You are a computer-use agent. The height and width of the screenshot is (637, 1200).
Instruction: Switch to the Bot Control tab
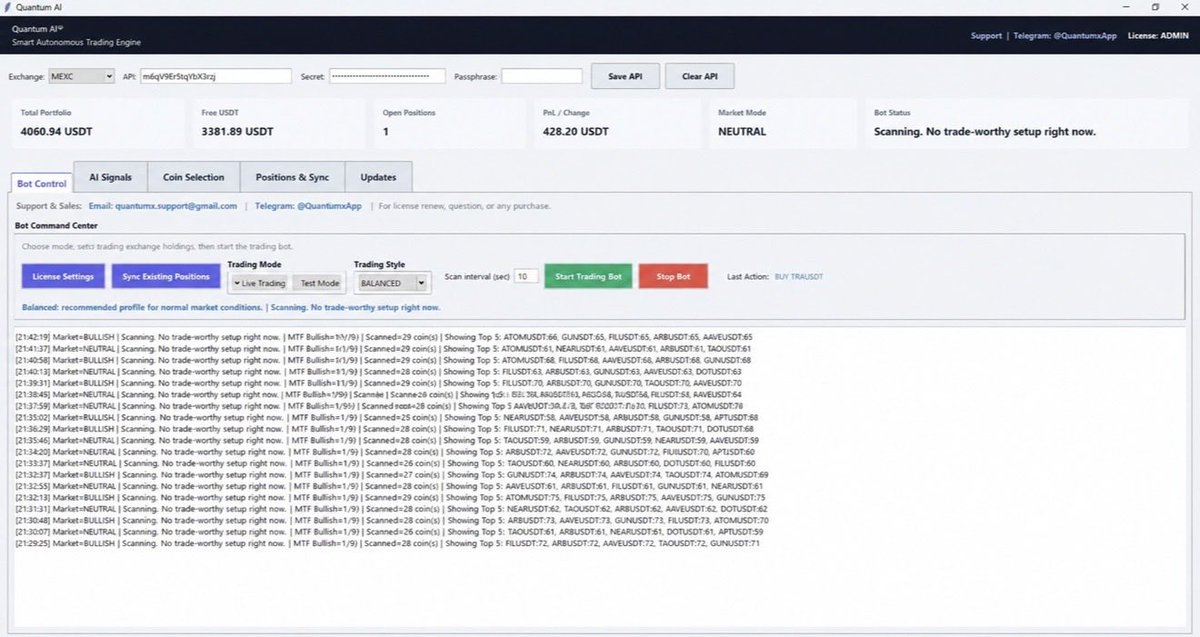(42, 183)
